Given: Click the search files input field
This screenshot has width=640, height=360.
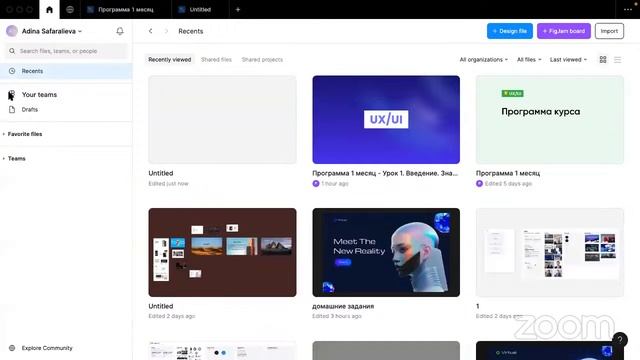Looking at the screenshot, I should click(x=67, y=51).
